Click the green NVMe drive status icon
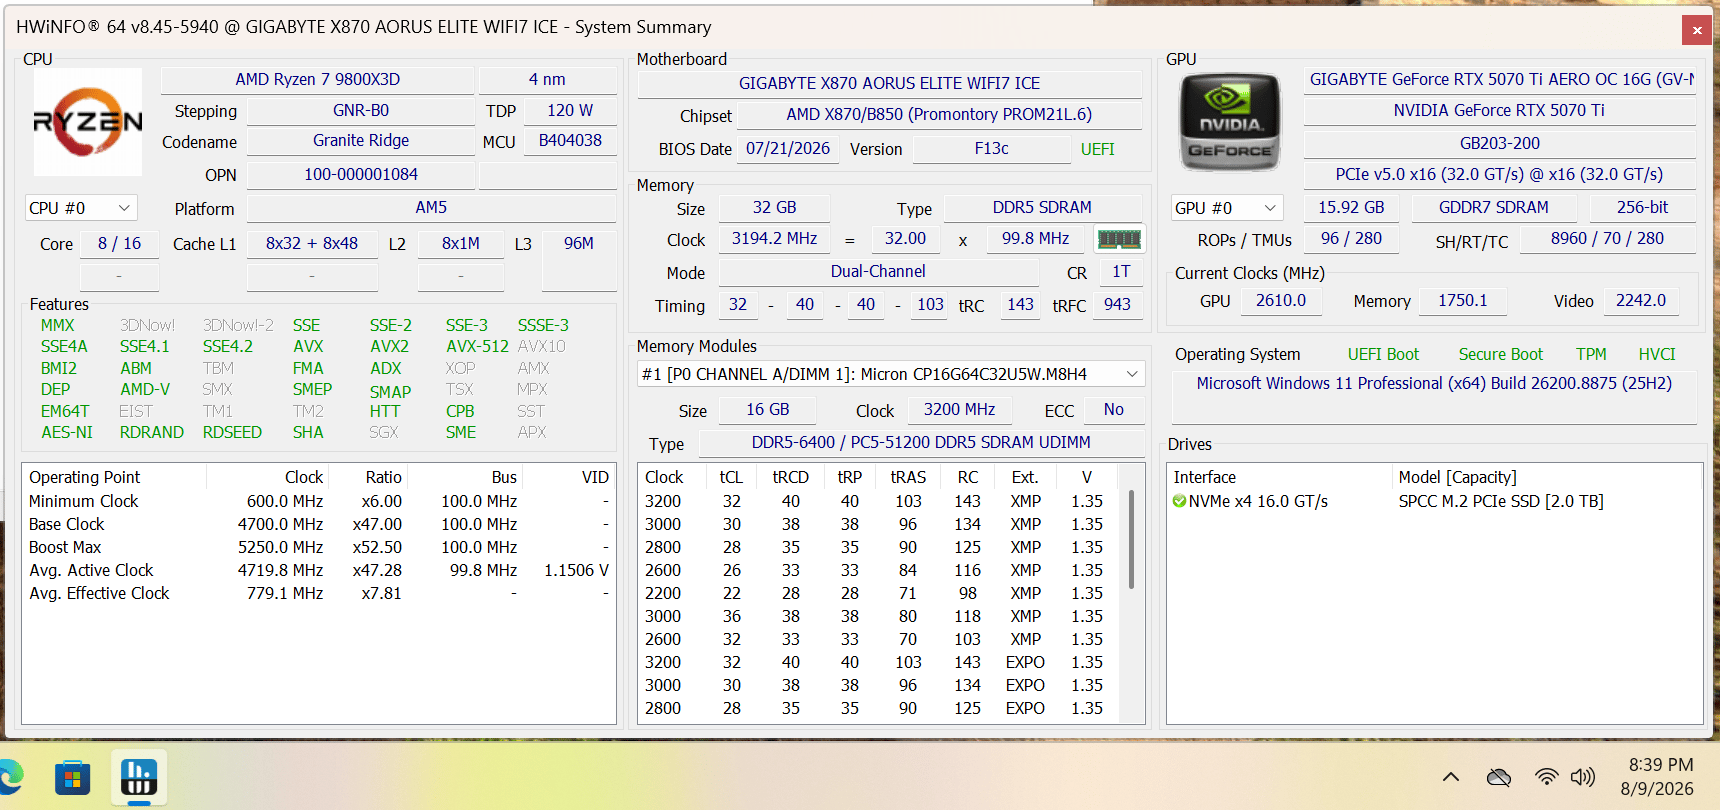The width and height of the screenshot is (1720, 810). pos(1180,501)
